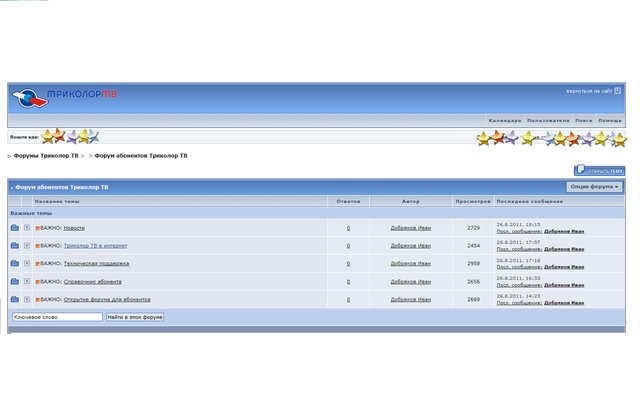The image size is (640, 400).
Task: Click the icon beside вернуться на сайт
Action: [618, 91]
